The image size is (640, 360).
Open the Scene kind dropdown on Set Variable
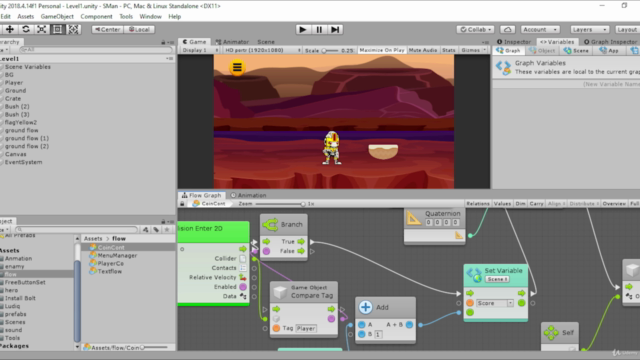click(497, 279)
